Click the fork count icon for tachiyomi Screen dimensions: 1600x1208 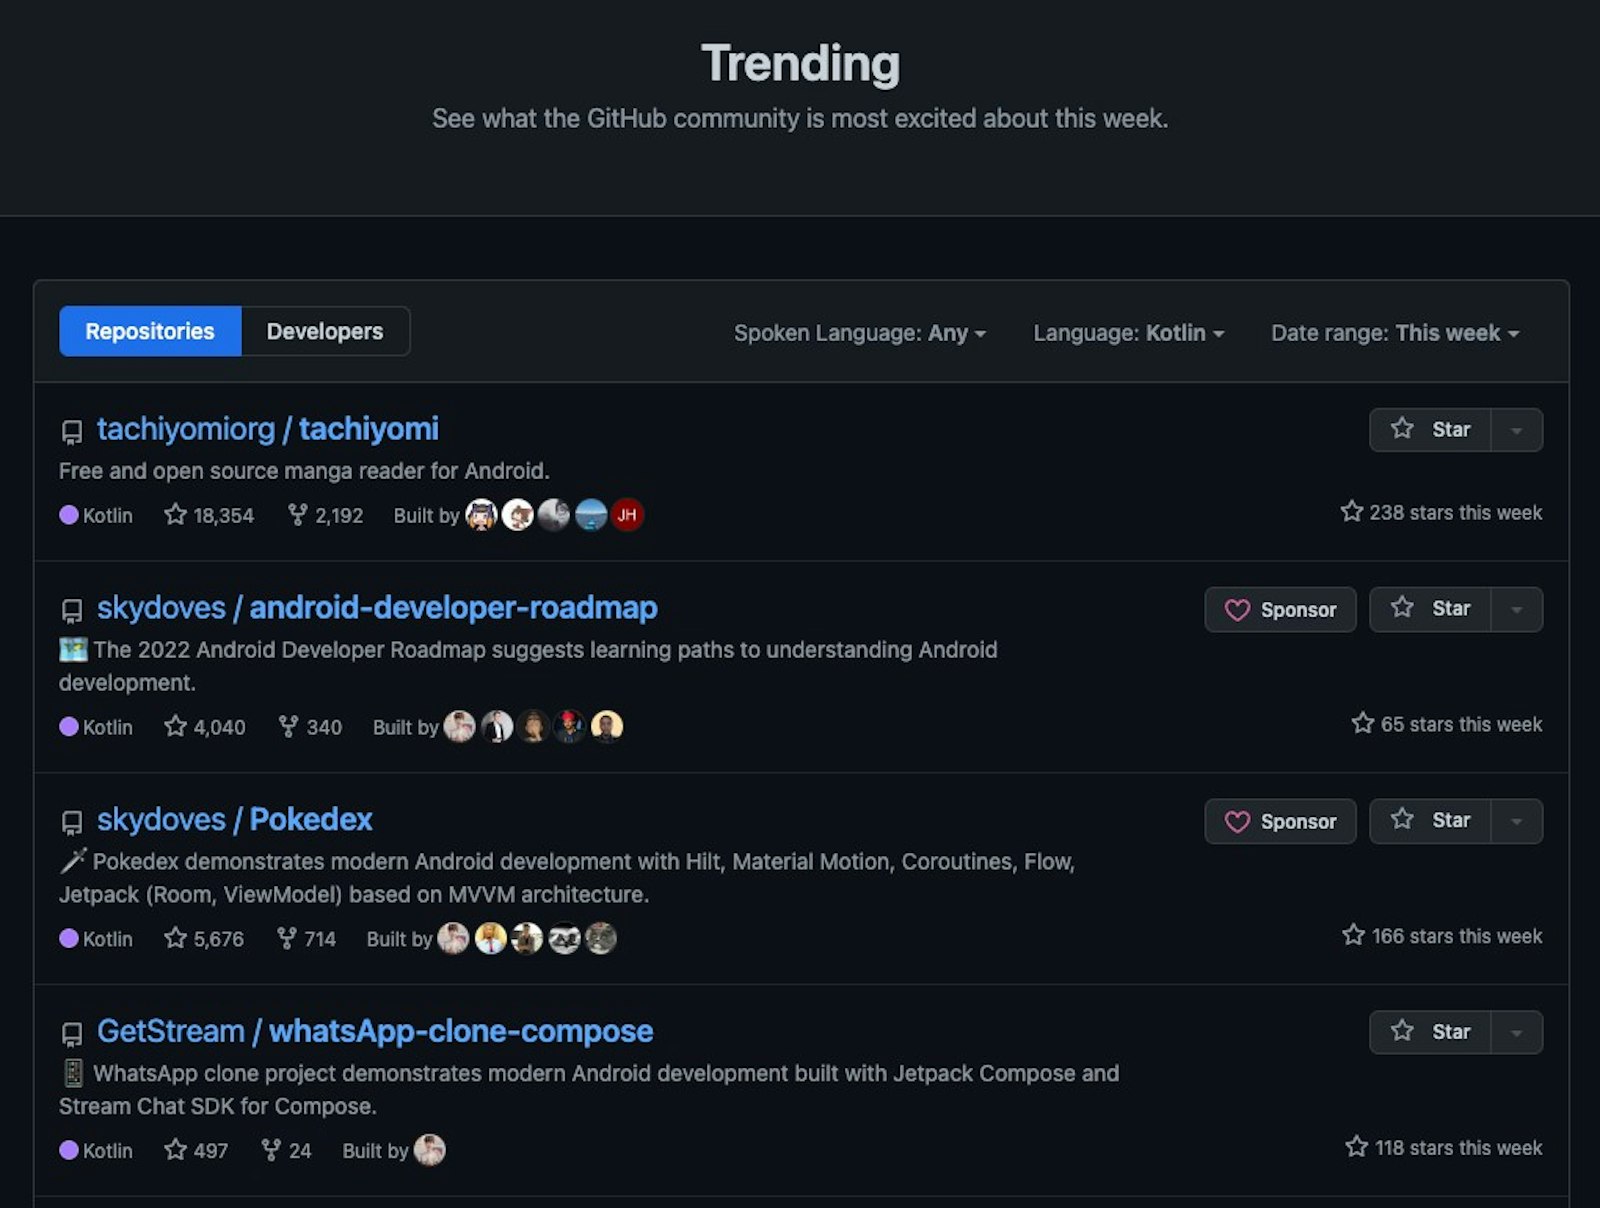coord(297,515)
